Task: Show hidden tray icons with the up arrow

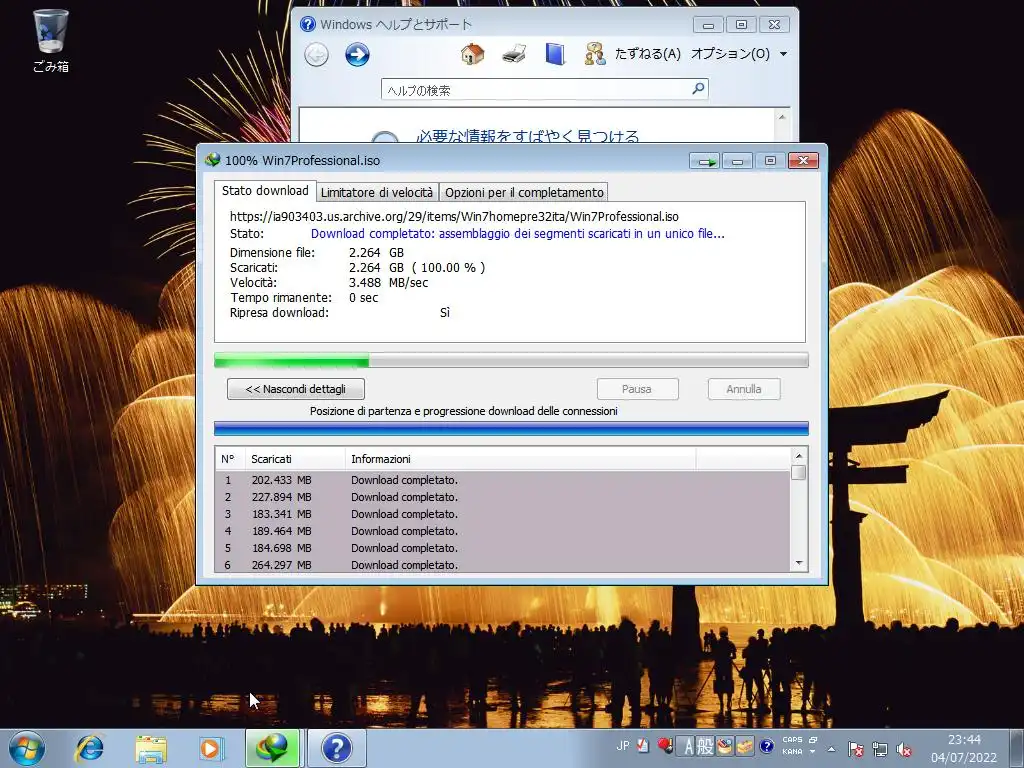Action: 831,750
